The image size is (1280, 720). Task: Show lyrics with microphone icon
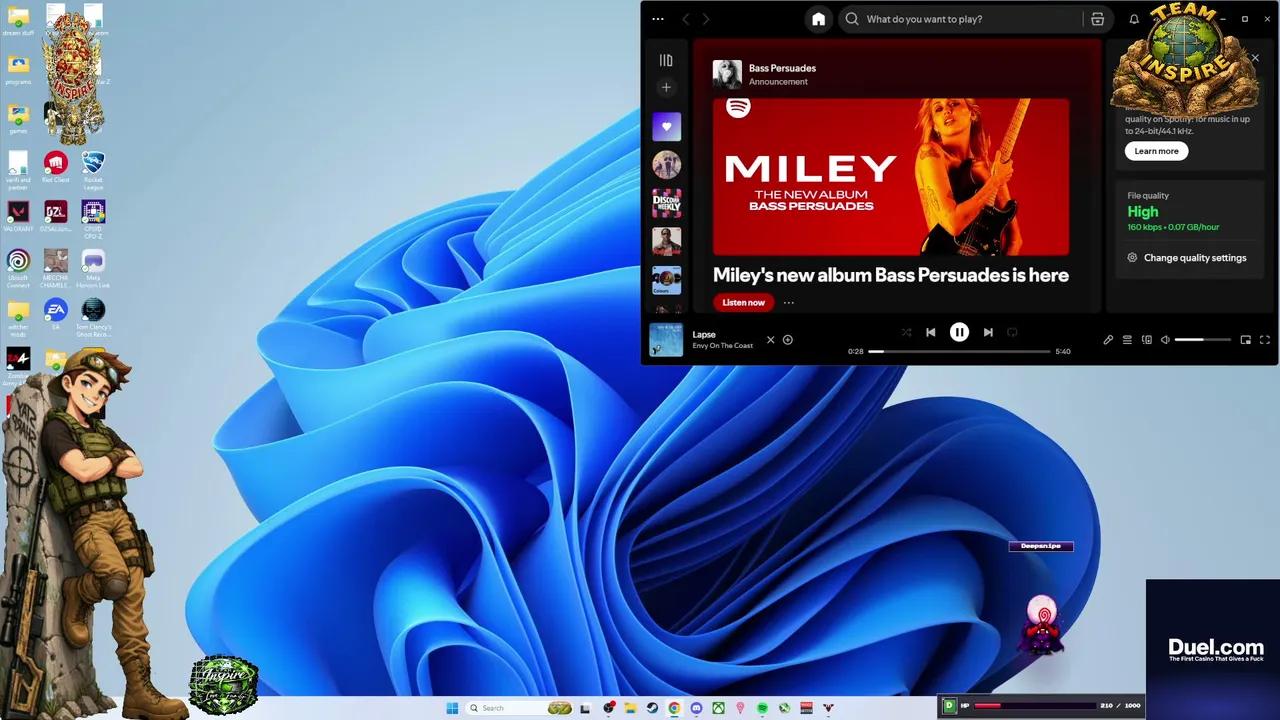(x=1108, y=340)
